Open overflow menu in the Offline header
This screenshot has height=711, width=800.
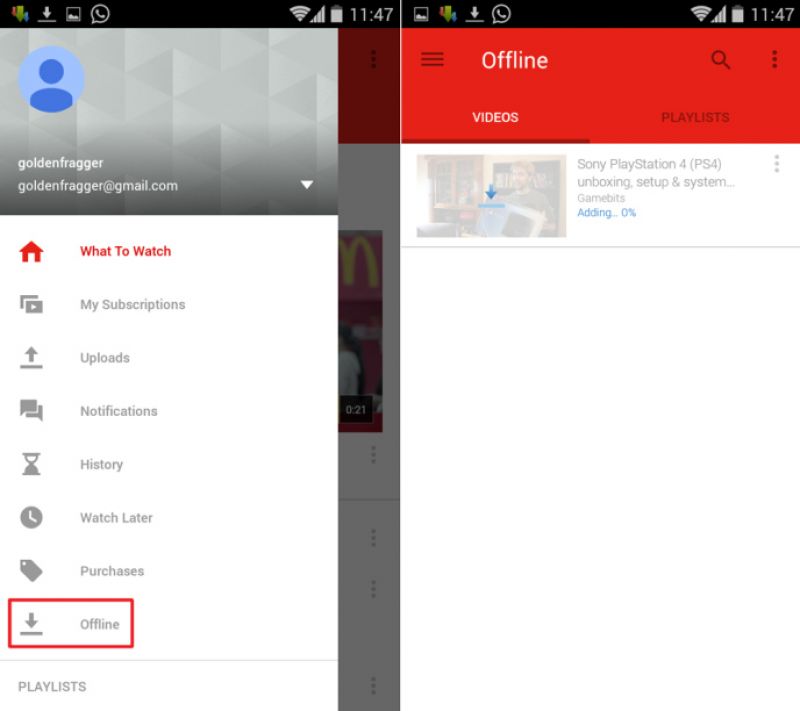tap(774, 60)
